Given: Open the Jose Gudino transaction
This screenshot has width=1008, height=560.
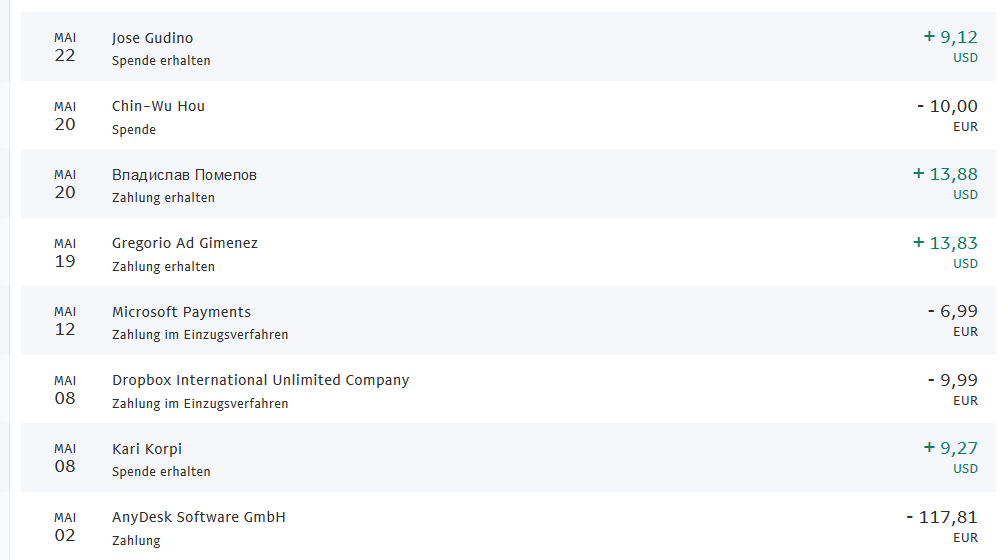Looking at the screenshot, I should pyautogui.click(x=152, y=38).
